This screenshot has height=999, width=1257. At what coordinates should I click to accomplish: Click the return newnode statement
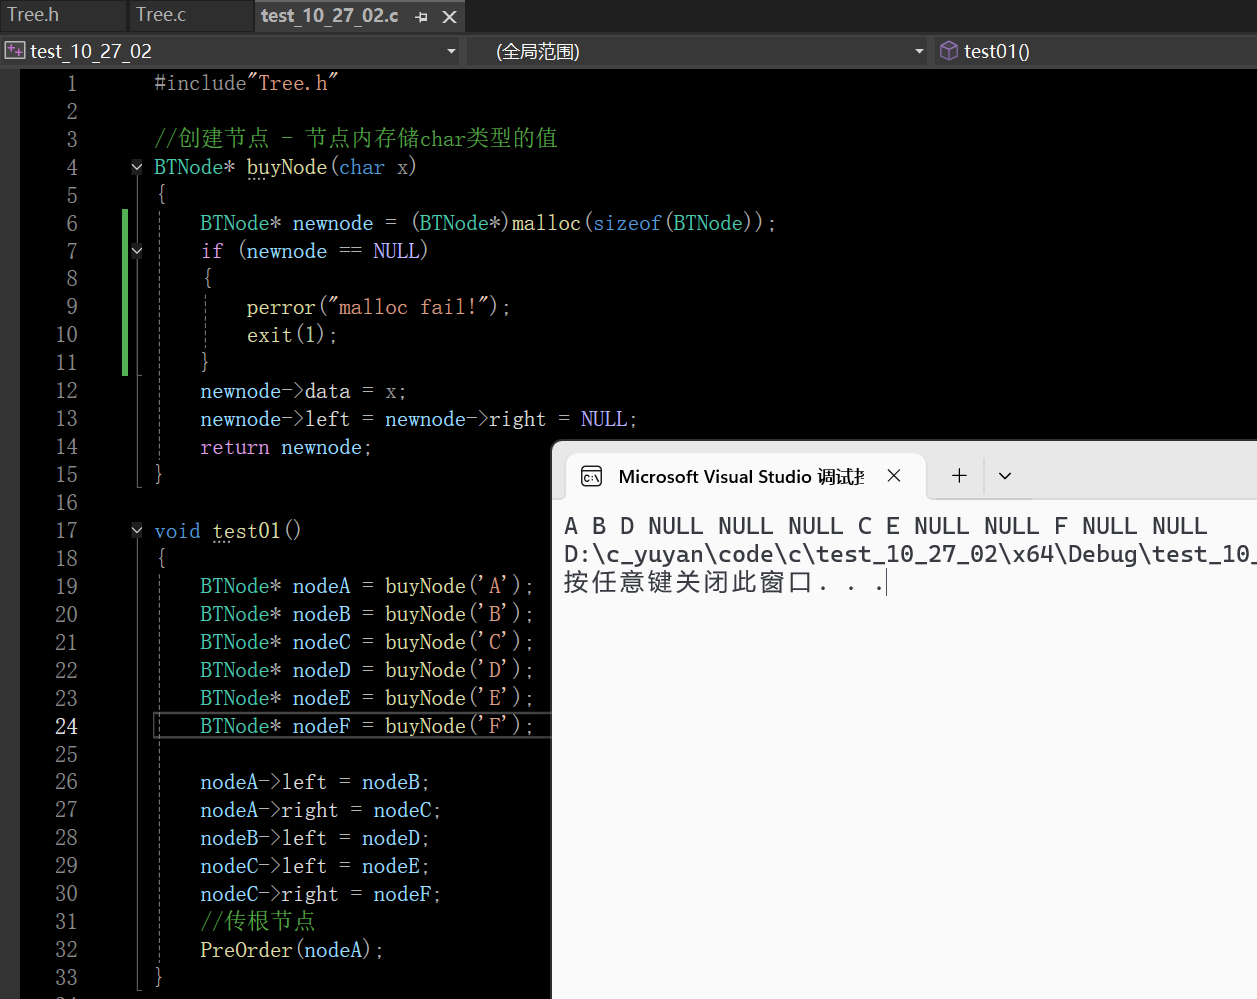(286, 447)
